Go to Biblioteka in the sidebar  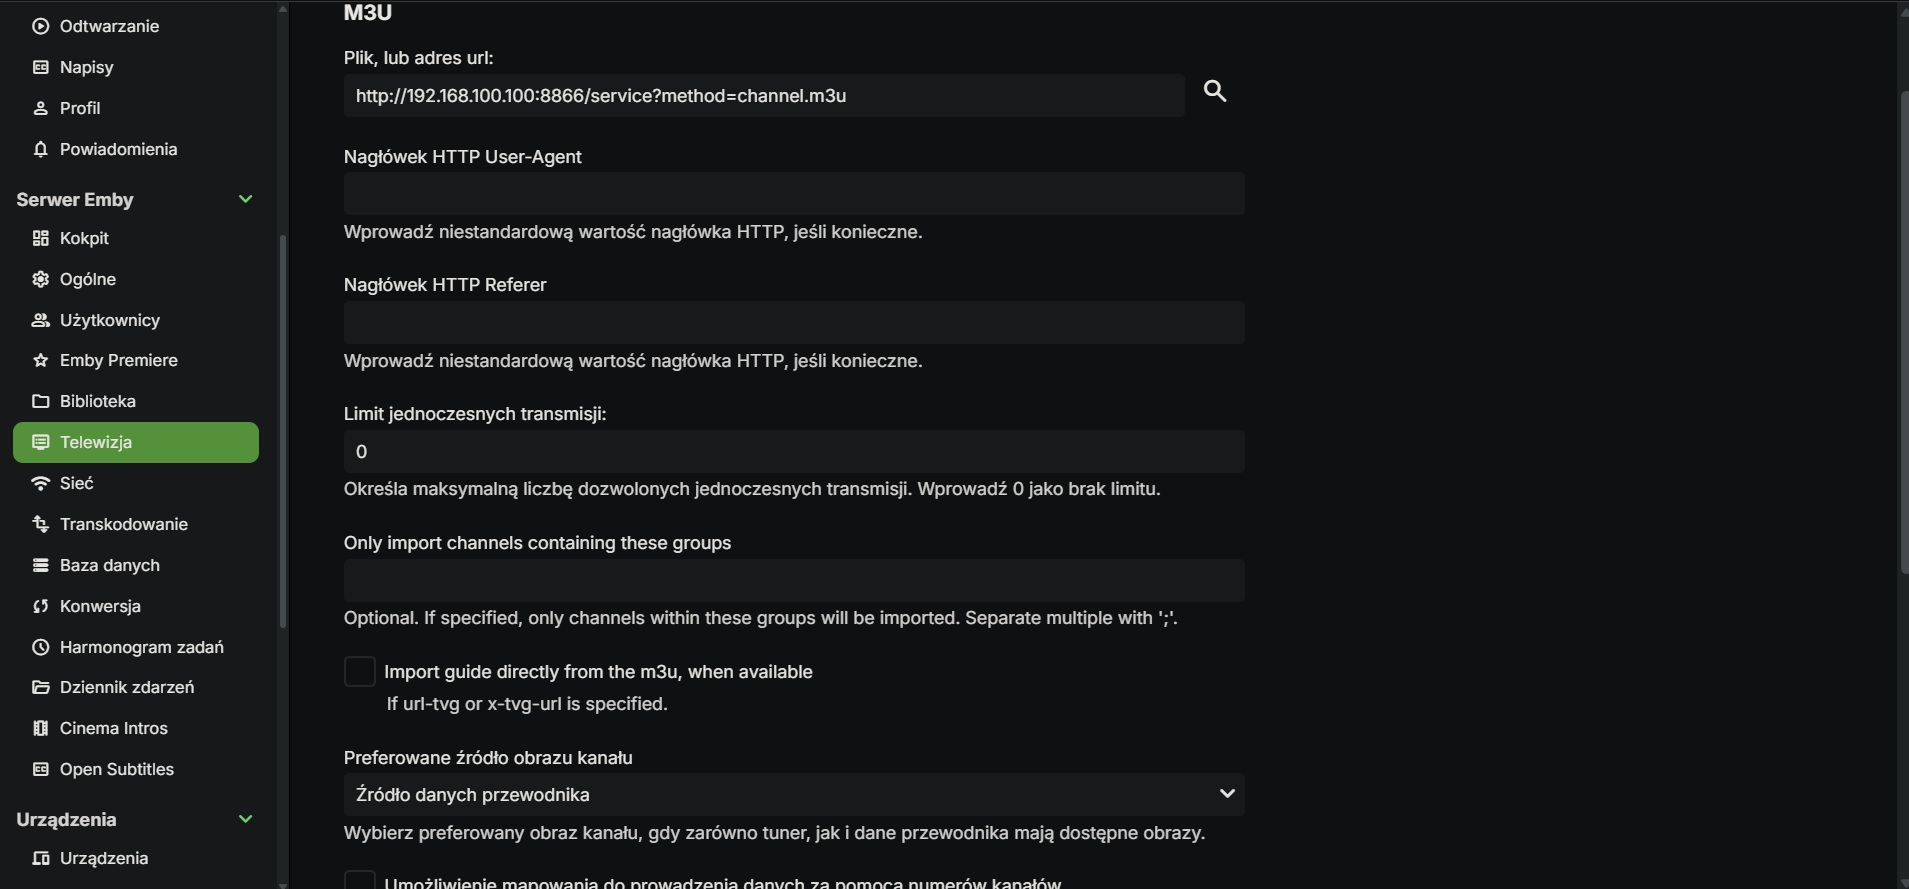click(x=97, y=401)
